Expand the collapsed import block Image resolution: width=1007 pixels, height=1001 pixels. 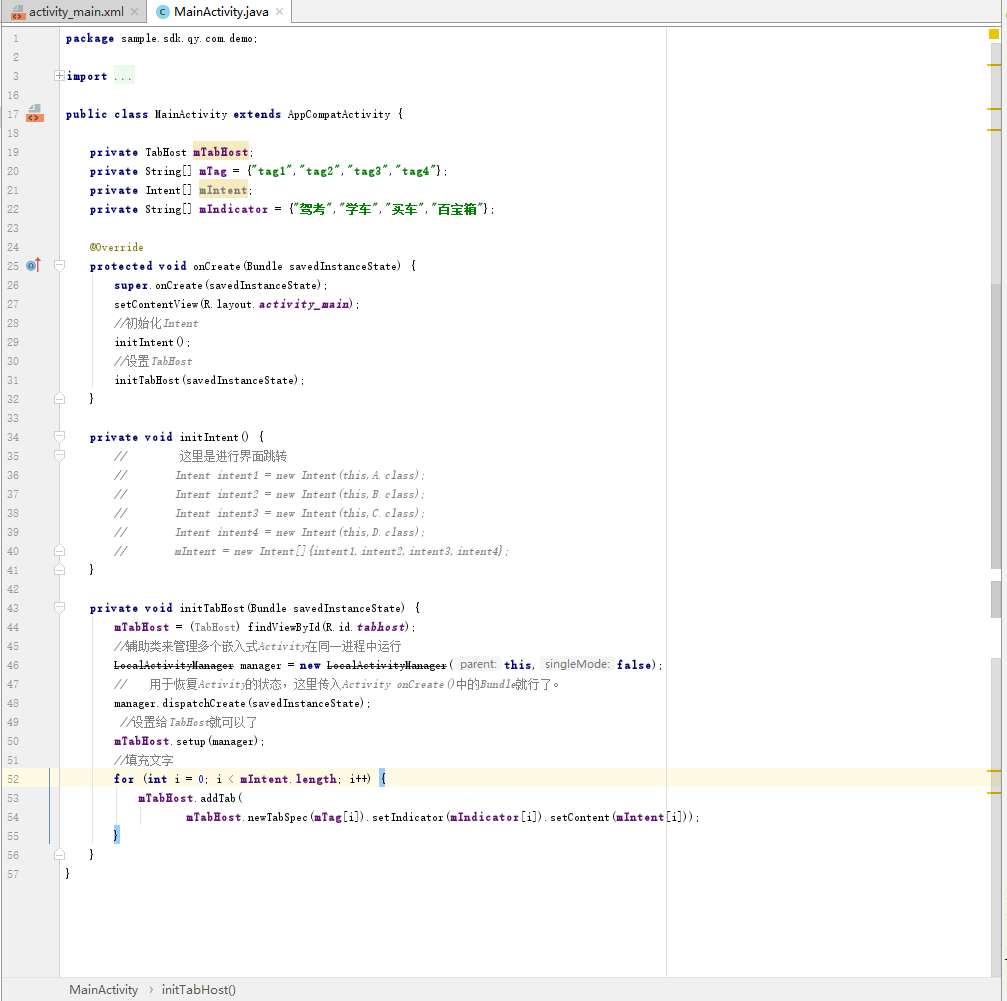tap(60, 76)
